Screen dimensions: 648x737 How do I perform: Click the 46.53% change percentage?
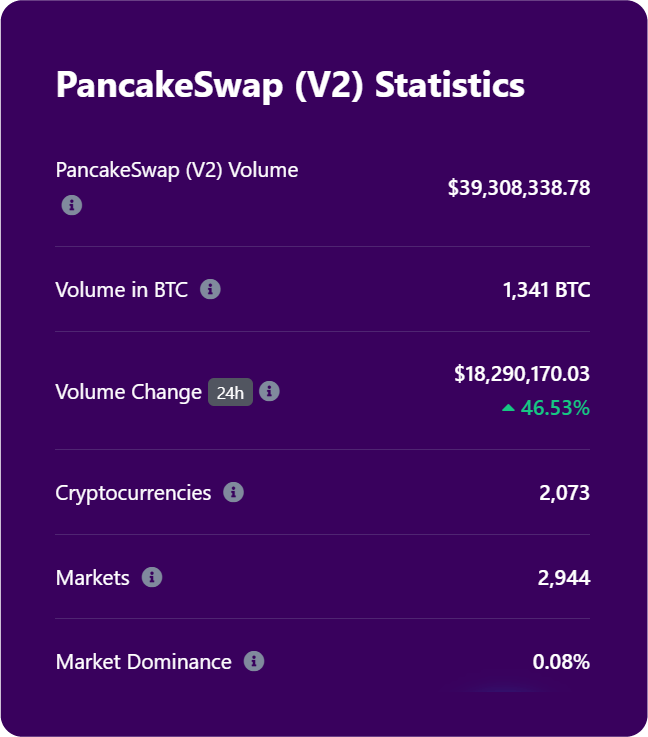point(555,408)
